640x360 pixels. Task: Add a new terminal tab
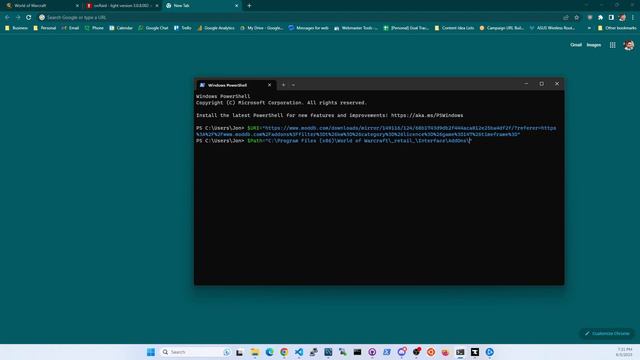[283, 85]
